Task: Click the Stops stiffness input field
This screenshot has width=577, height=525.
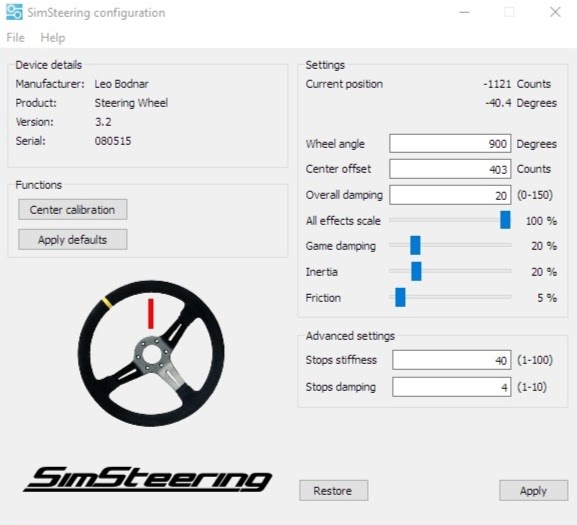Action: (452, 360)
